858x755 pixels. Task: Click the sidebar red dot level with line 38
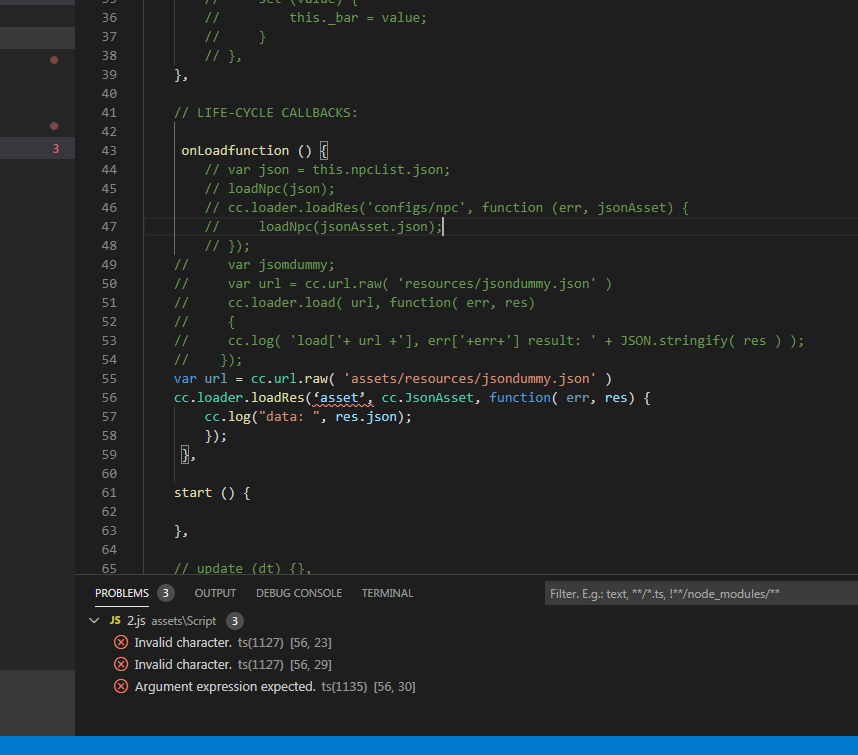[54, 60]
